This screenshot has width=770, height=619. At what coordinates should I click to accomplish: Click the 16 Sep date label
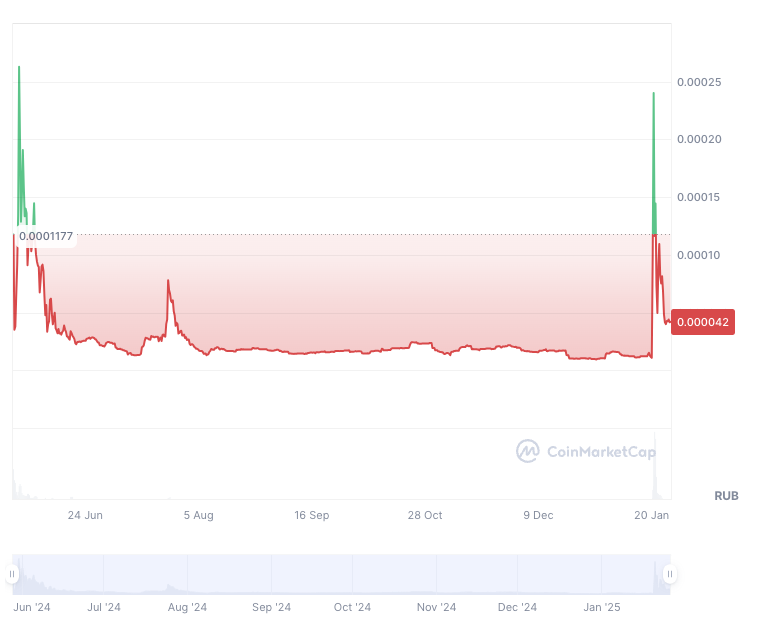[x=312, y=515]
